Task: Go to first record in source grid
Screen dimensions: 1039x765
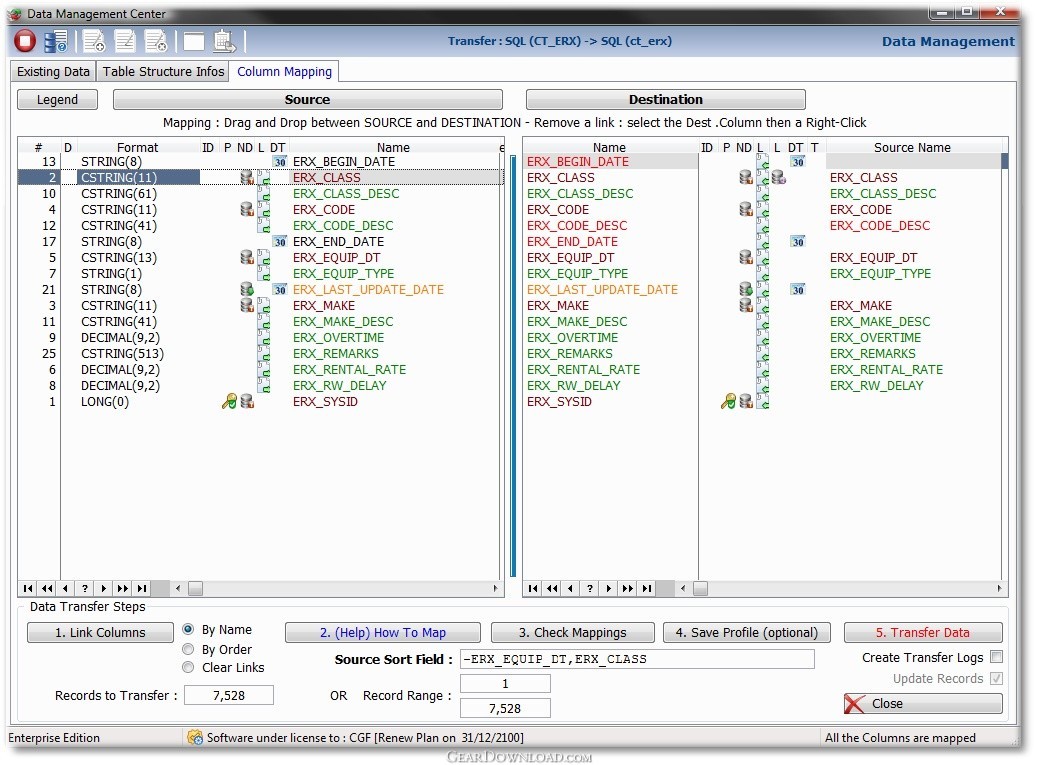Action: point(28,588)
